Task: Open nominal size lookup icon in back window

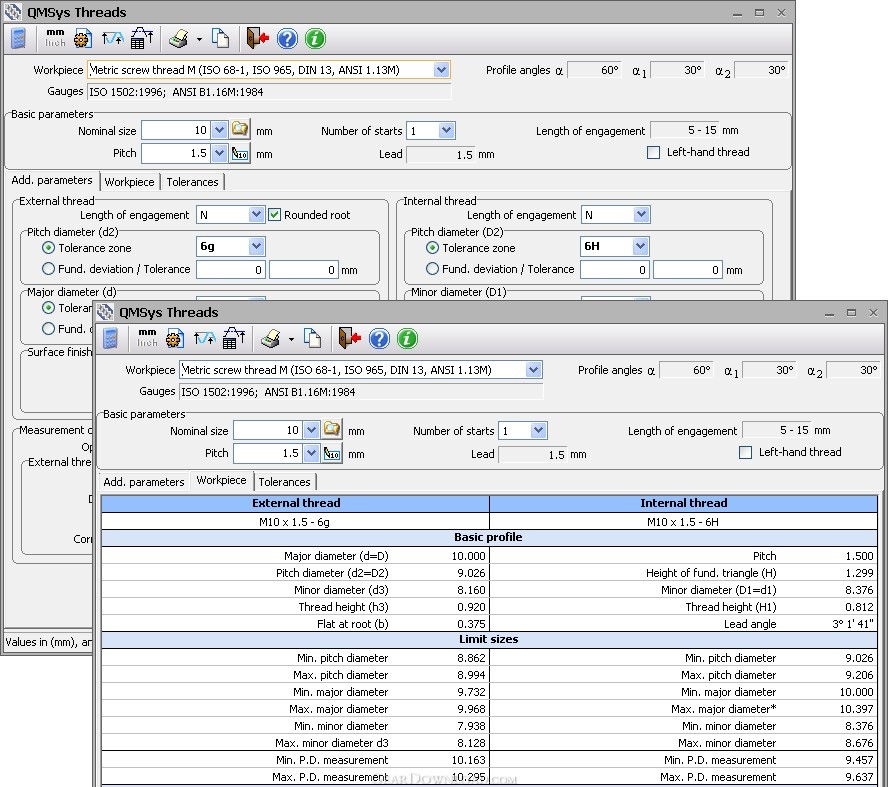Action: [x=240, y=130]
